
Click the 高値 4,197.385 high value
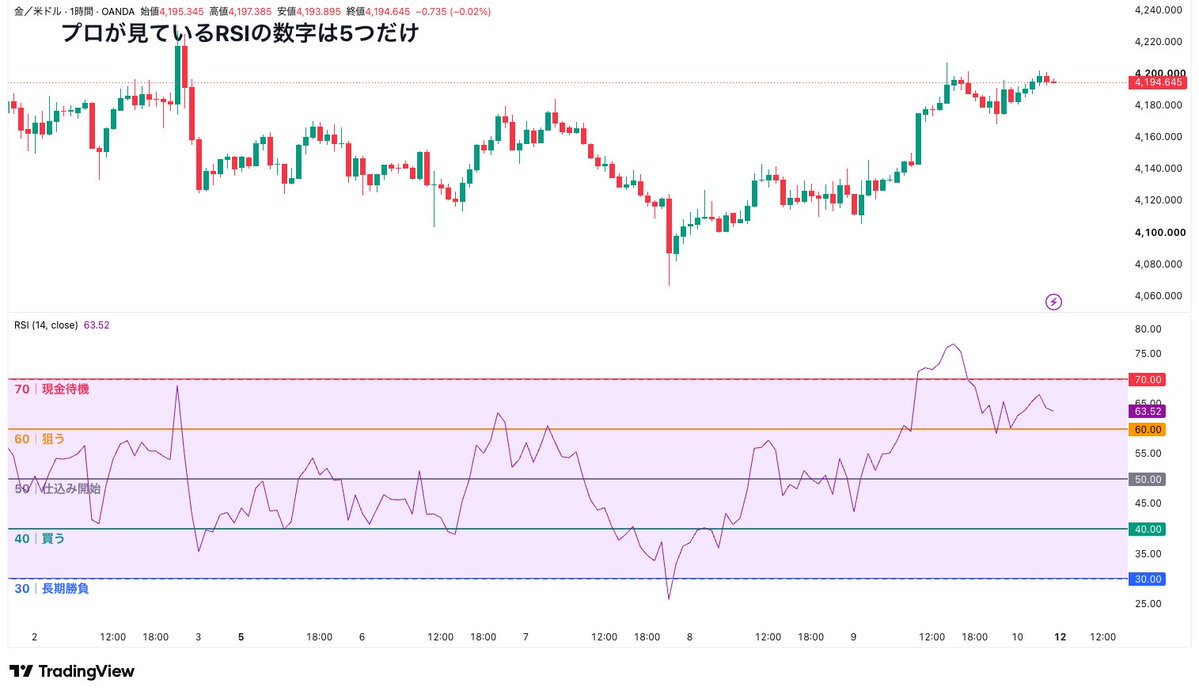point(240,11)
